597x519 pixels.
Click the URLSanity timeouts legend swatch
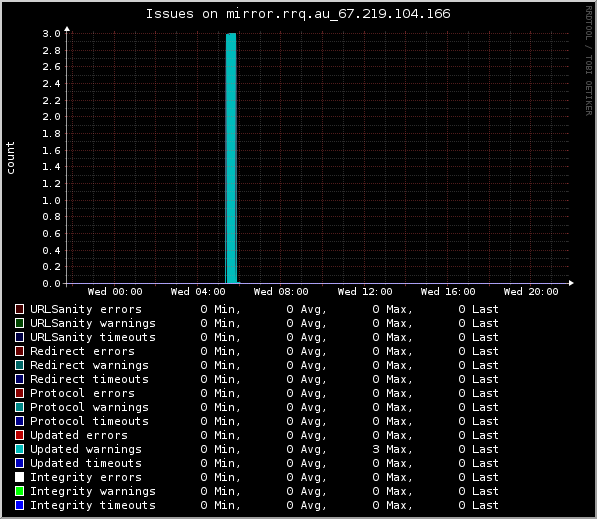tap(19, 337)
